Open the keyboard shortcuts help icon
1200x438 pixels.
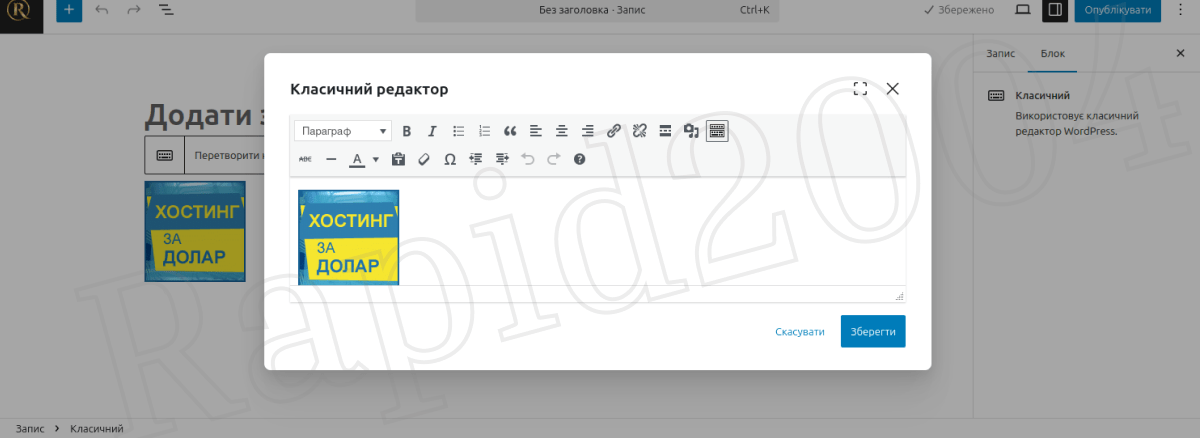tap(579, 159)
